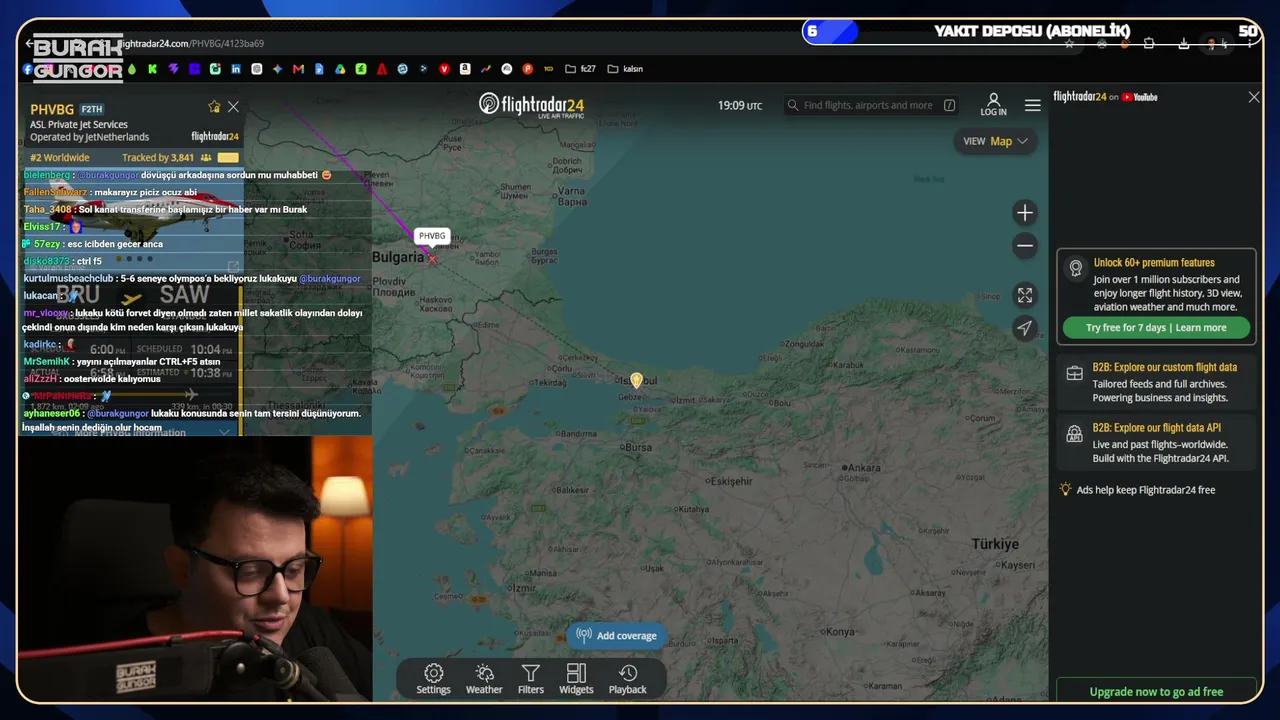
Task: Open the Amazon bookmark
Action: pos(465,69)
